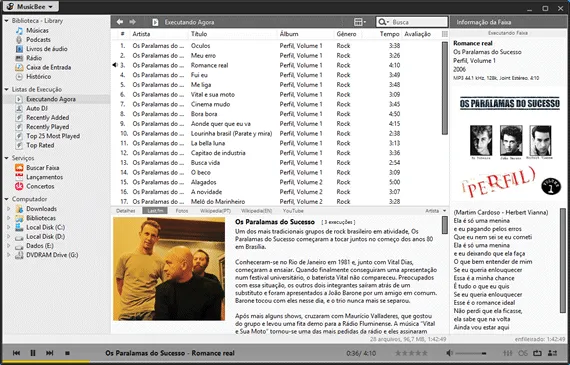Go forward with the right arrow

132,22
